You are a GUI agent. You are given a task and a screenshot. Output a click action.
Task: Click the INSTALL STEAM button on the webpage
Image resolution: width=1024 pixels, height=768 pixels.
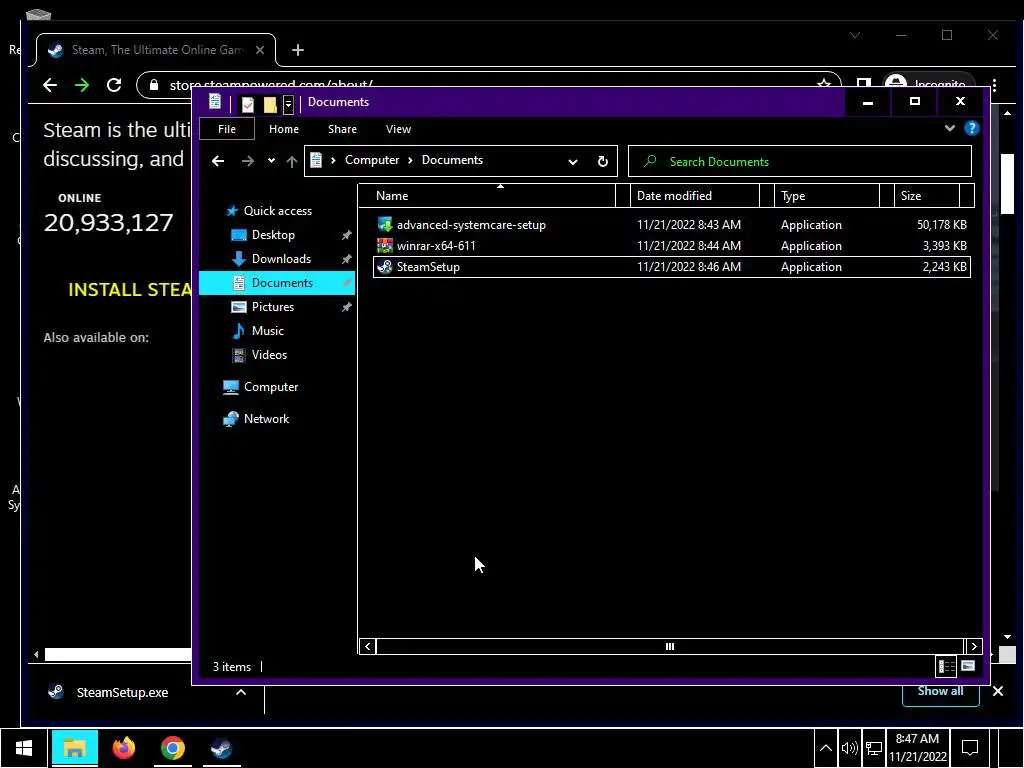click(130, 290)
